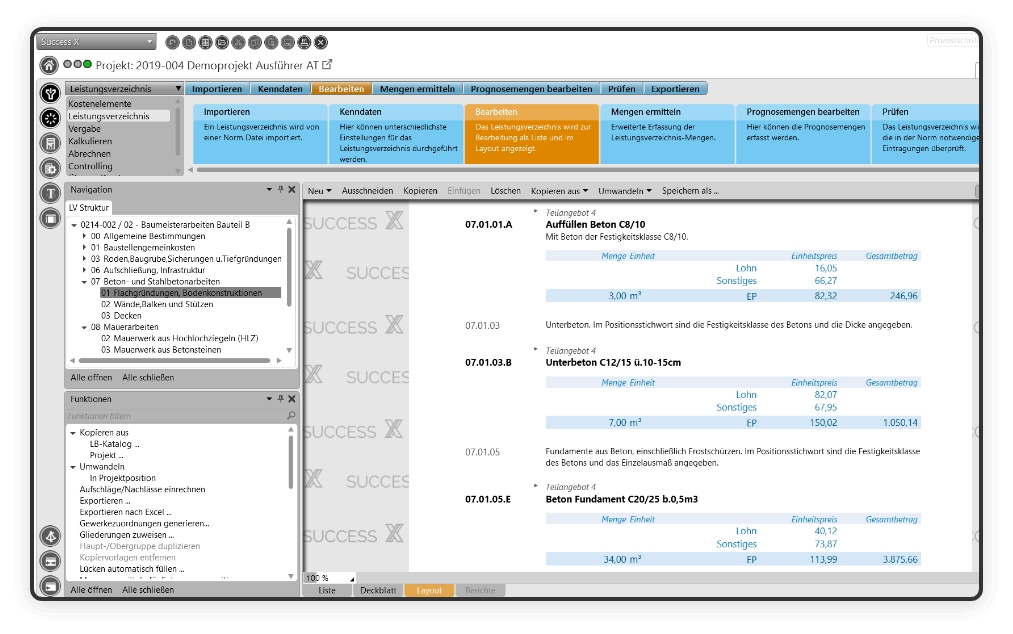
Task: Click Löschen in editor toolbar
Action: 505,191
